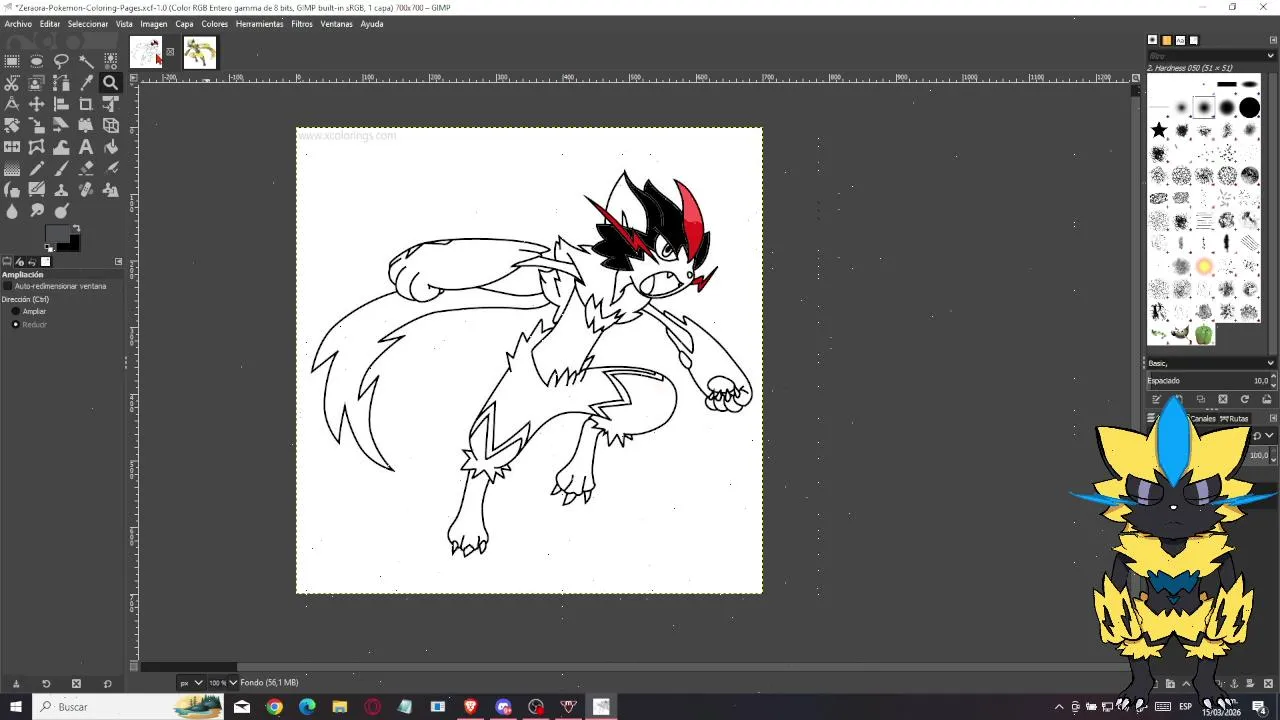
Task: Select the Zoom magnifier tool
Action: (111, 83)
